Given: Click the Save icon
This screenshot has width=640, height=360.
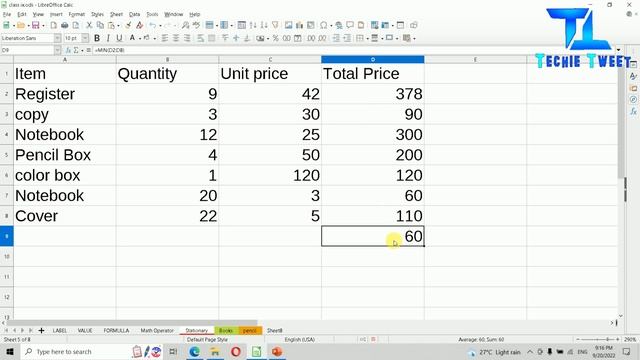Looking at the screenshot, I should coord(36,25).
